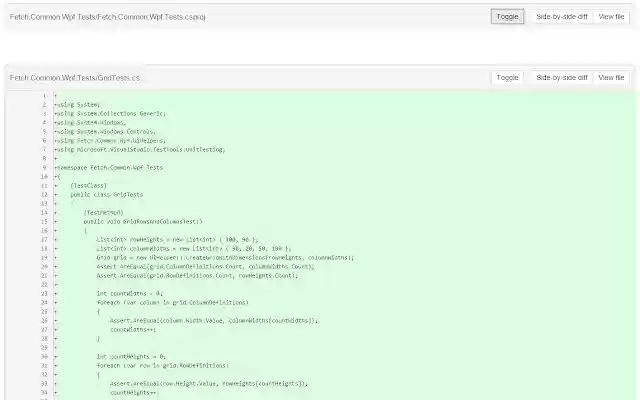Click the Assert.AreEqual grid.ColumnDefinitions.Count line
Image resolution: width=640 pixels, height=400 pixels.
pyautogui.click(x=206, y=267)
